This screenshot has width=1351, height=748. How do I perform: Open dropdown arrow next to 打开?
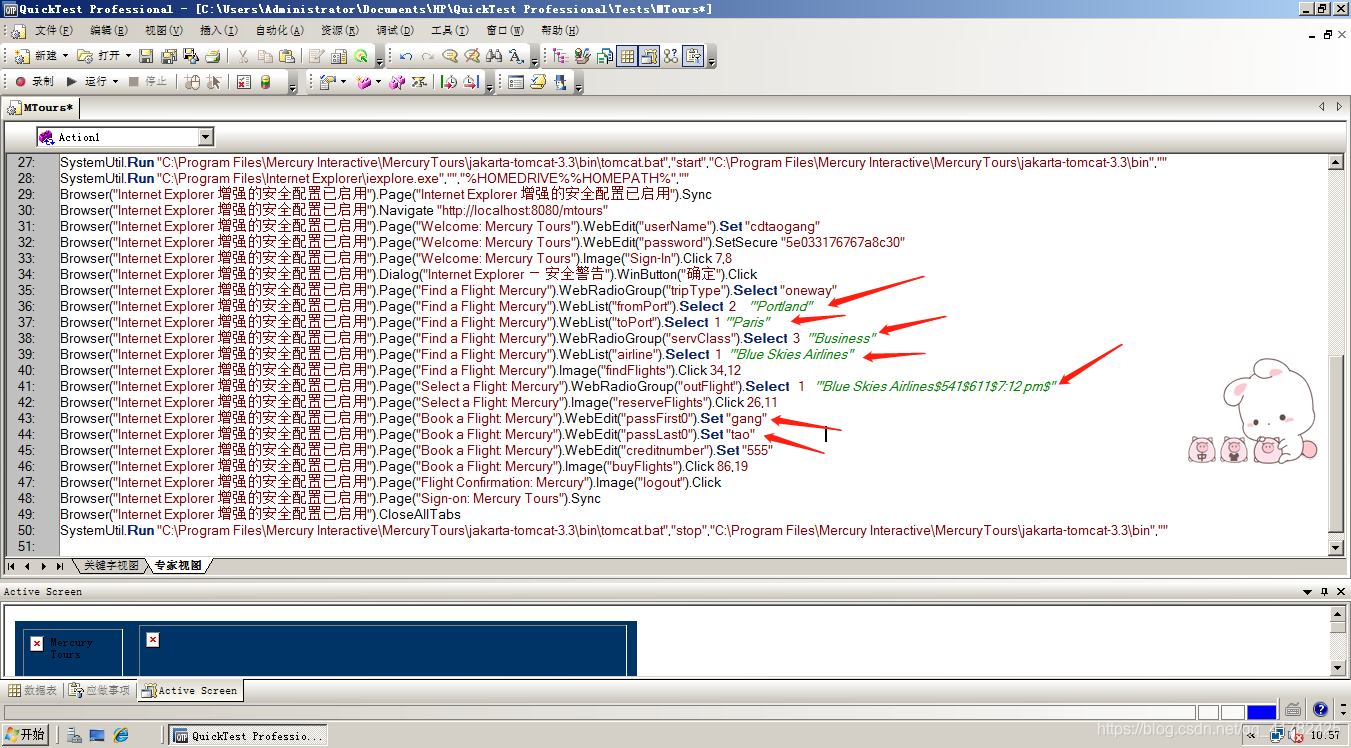(x=128, y=56)
